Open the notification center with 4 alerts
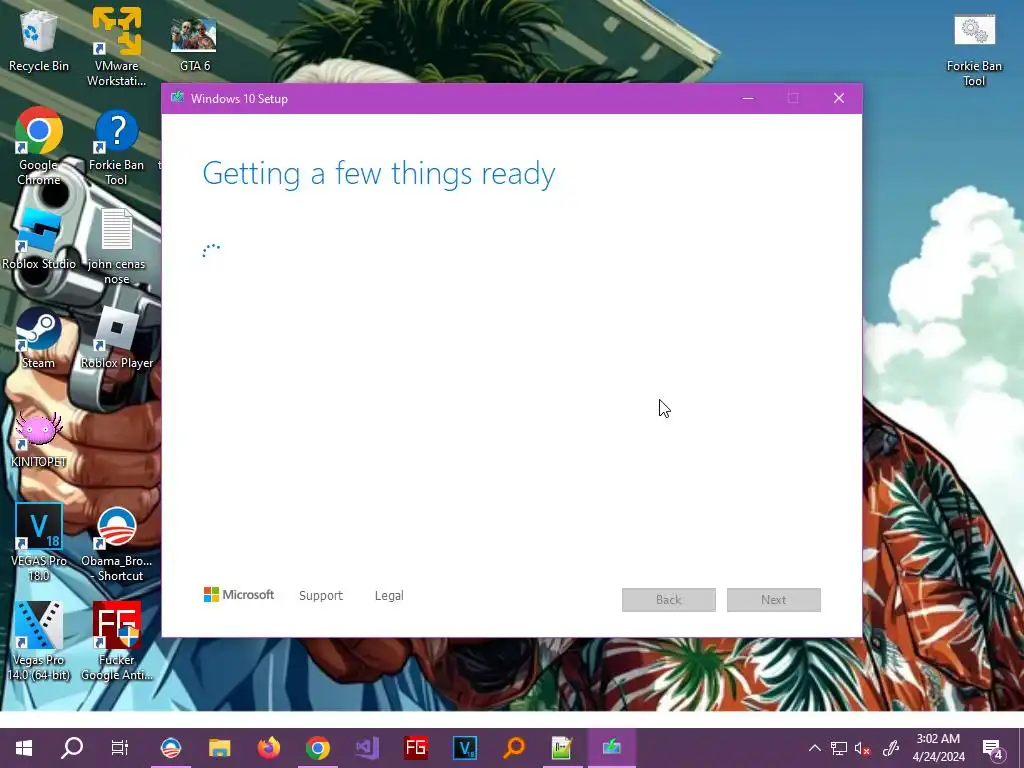 993,748
